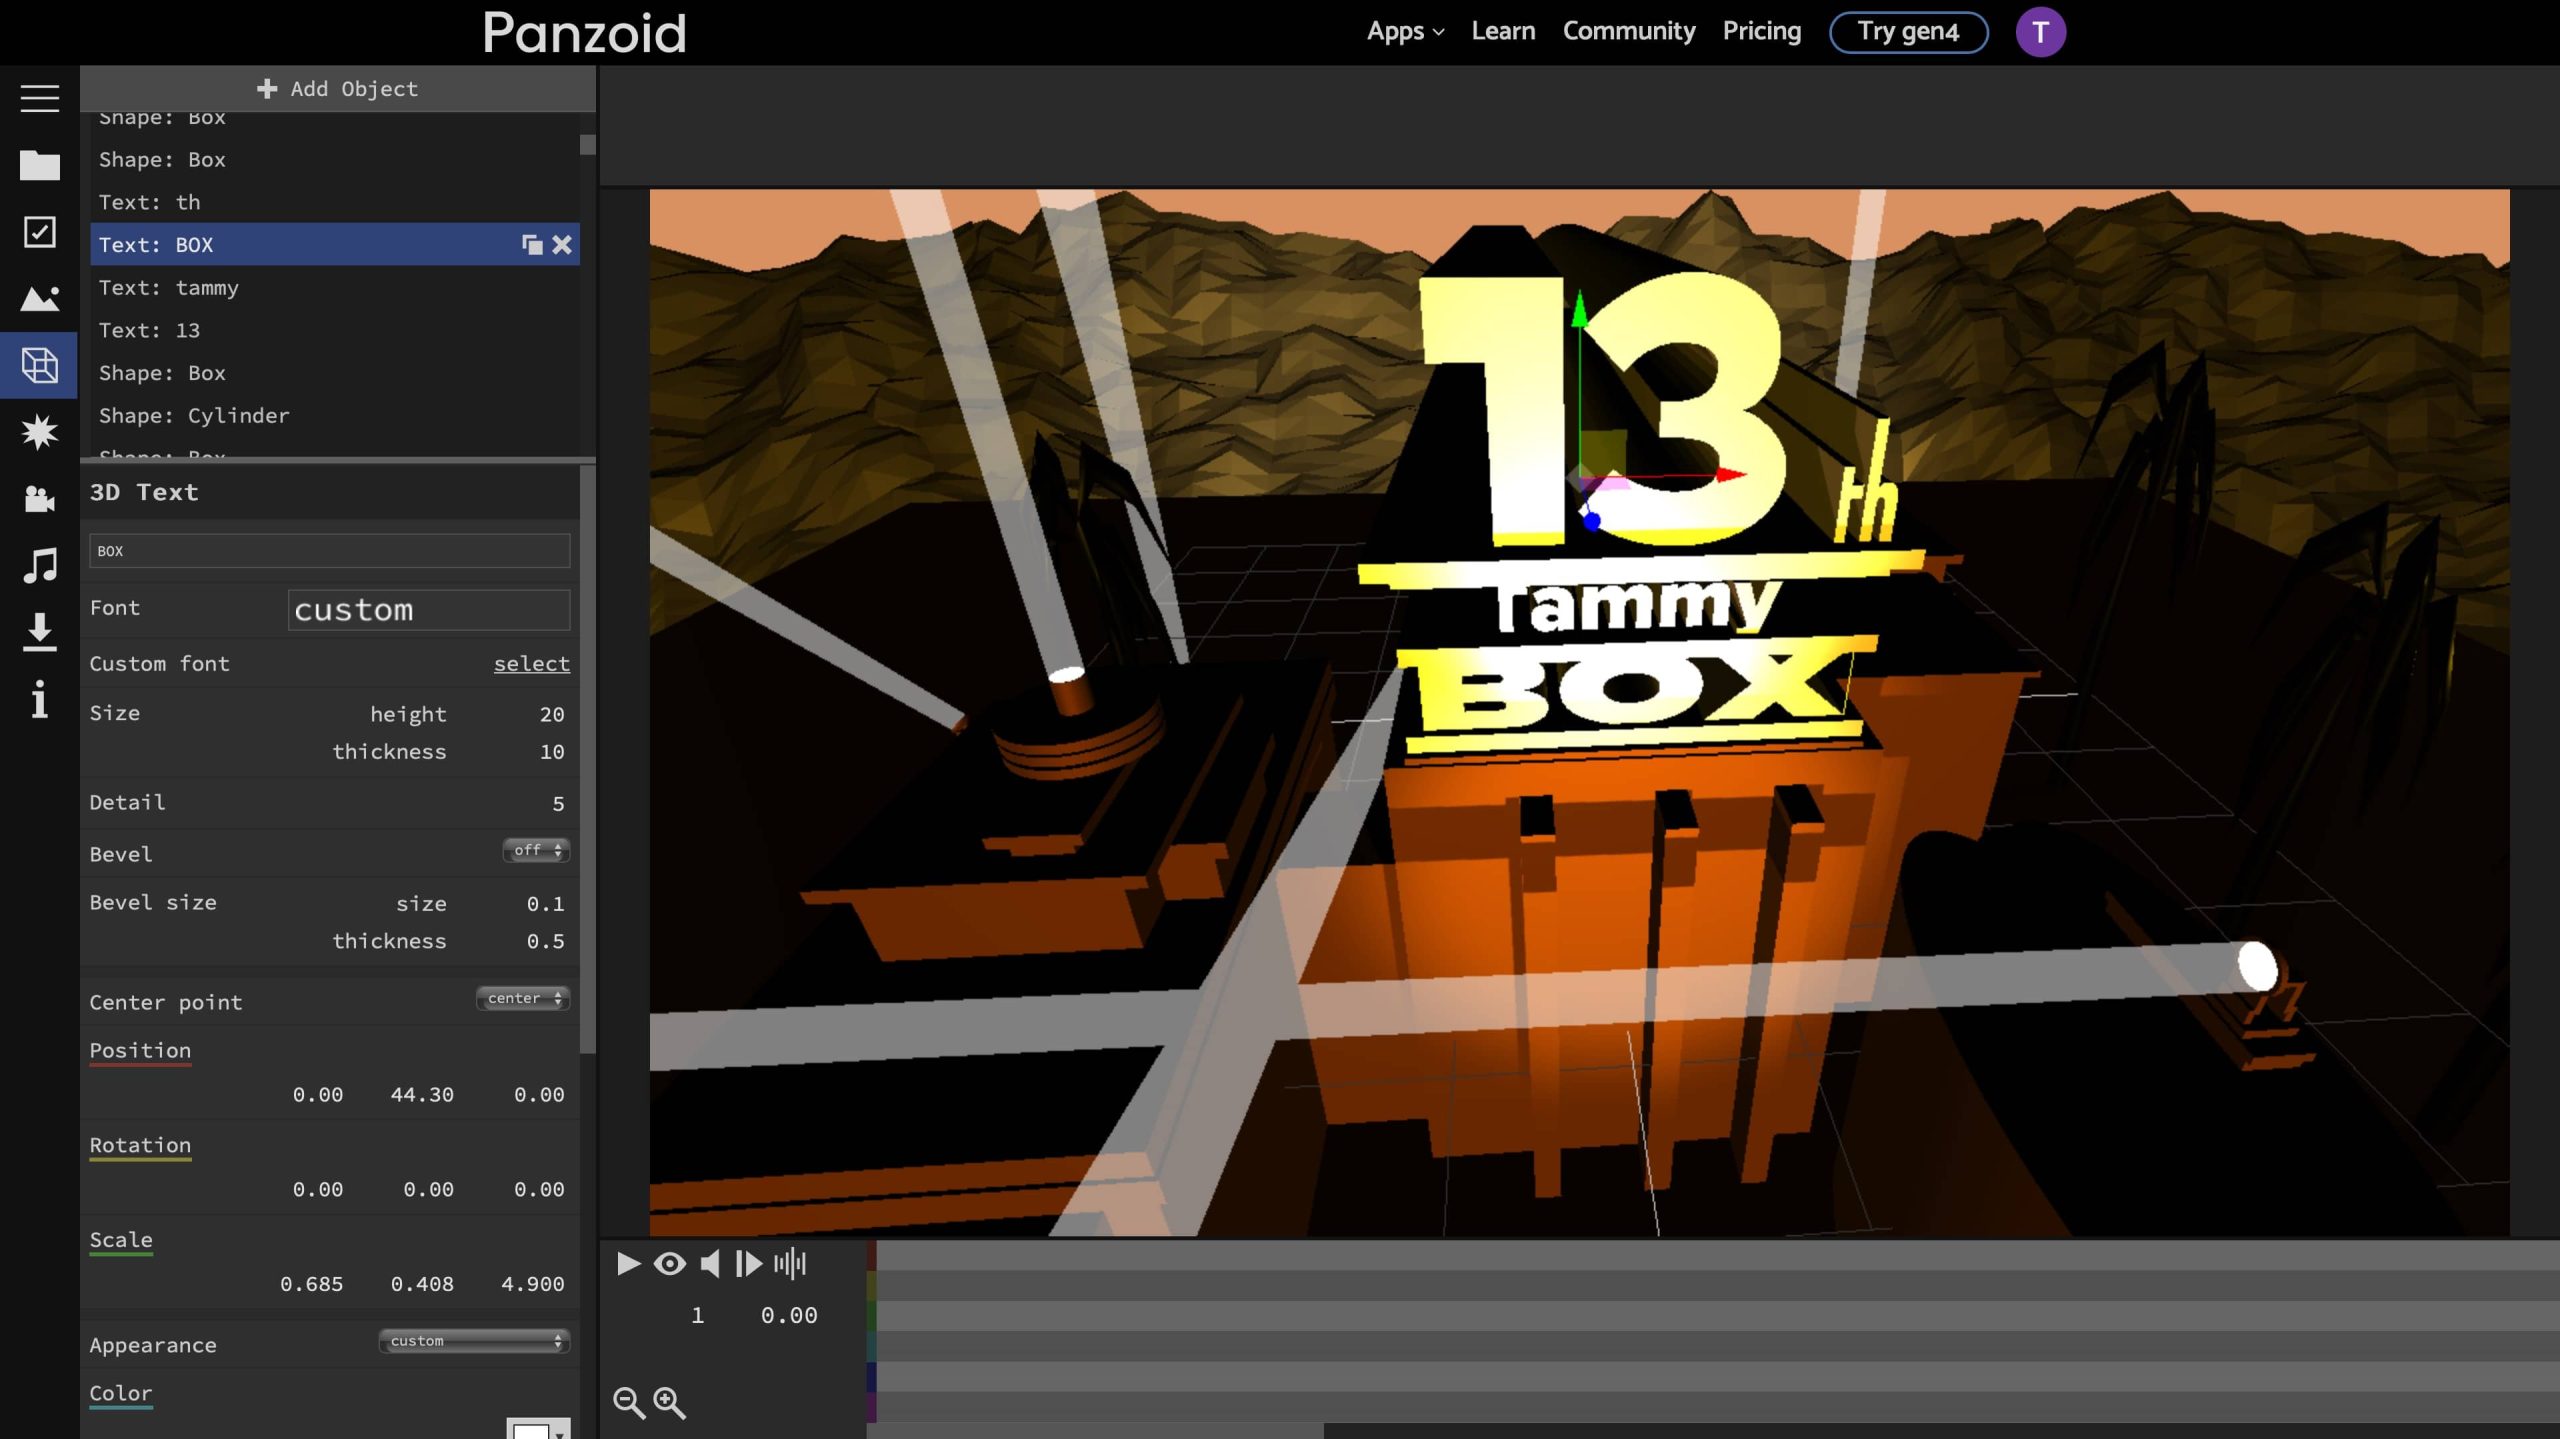Click the Try gen4 button

tap(1907, 31)
